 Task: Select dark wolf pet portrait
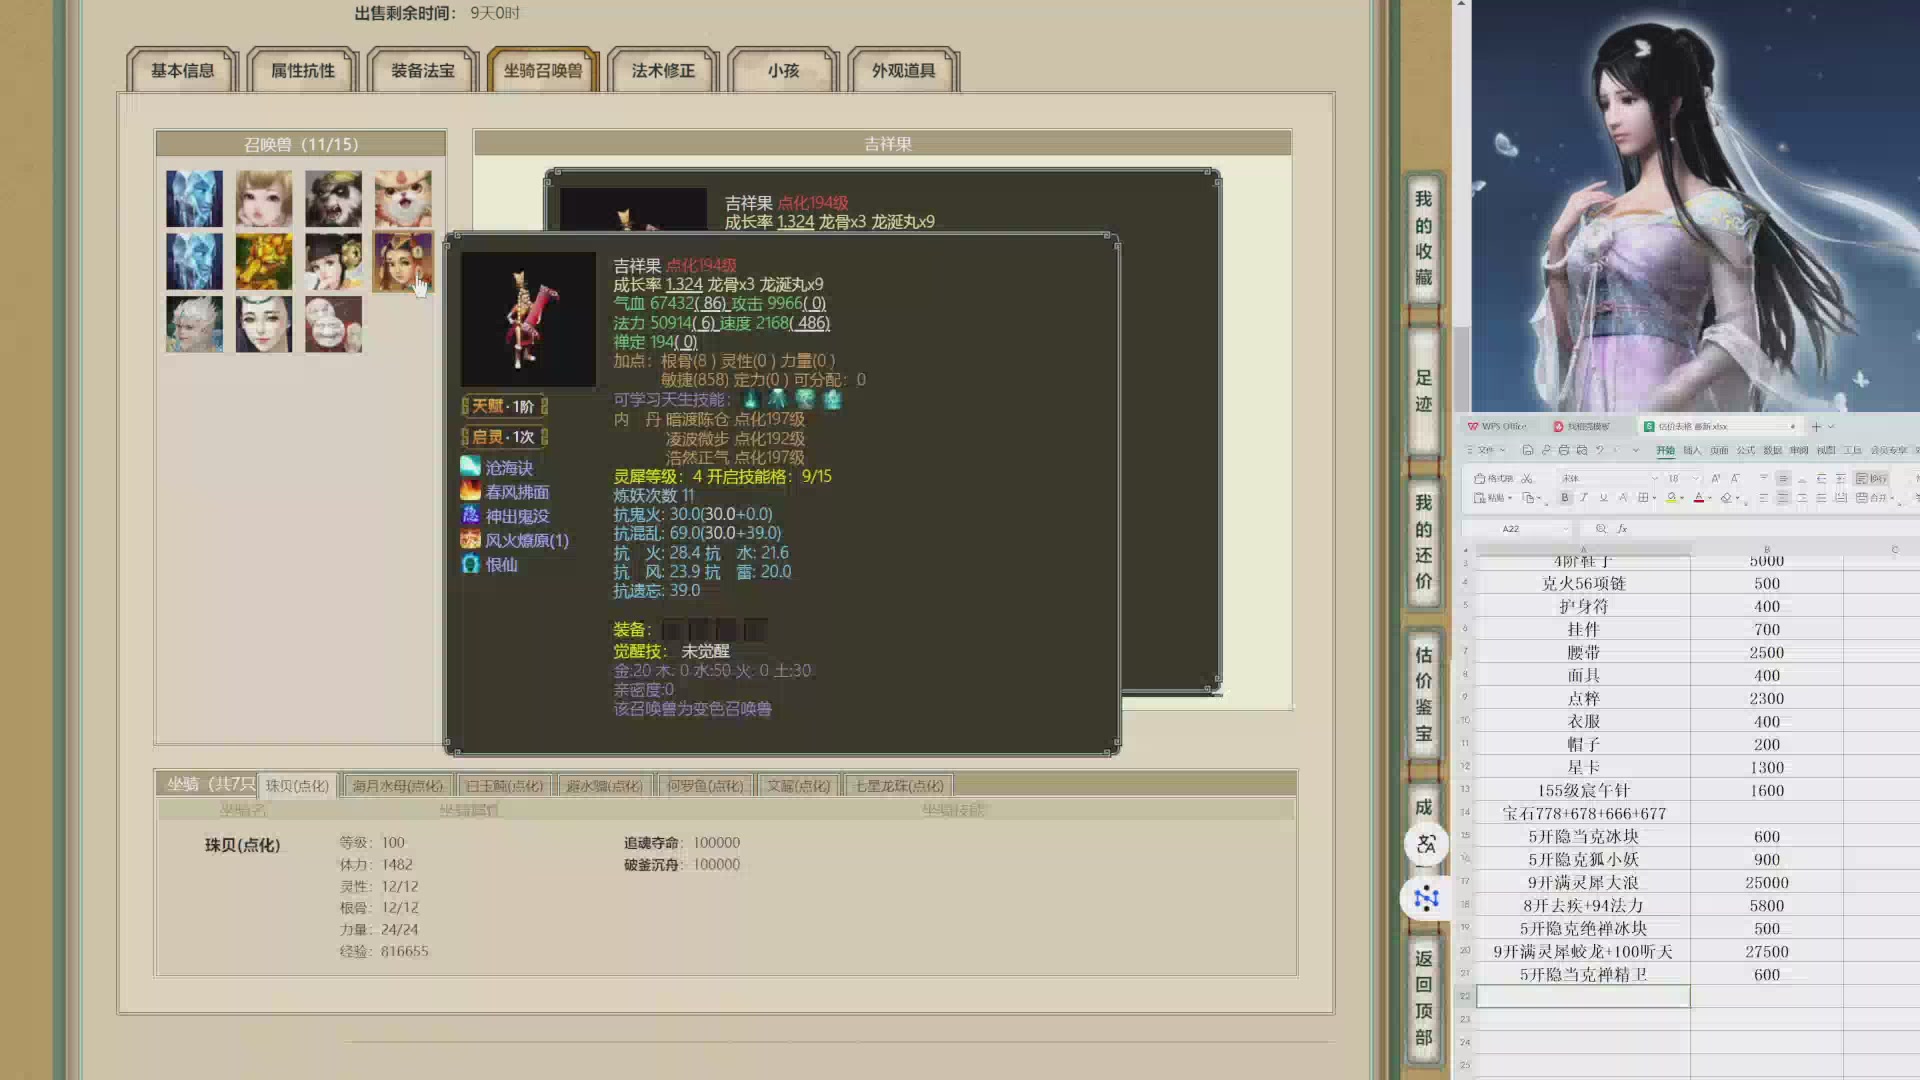point(334,198)
